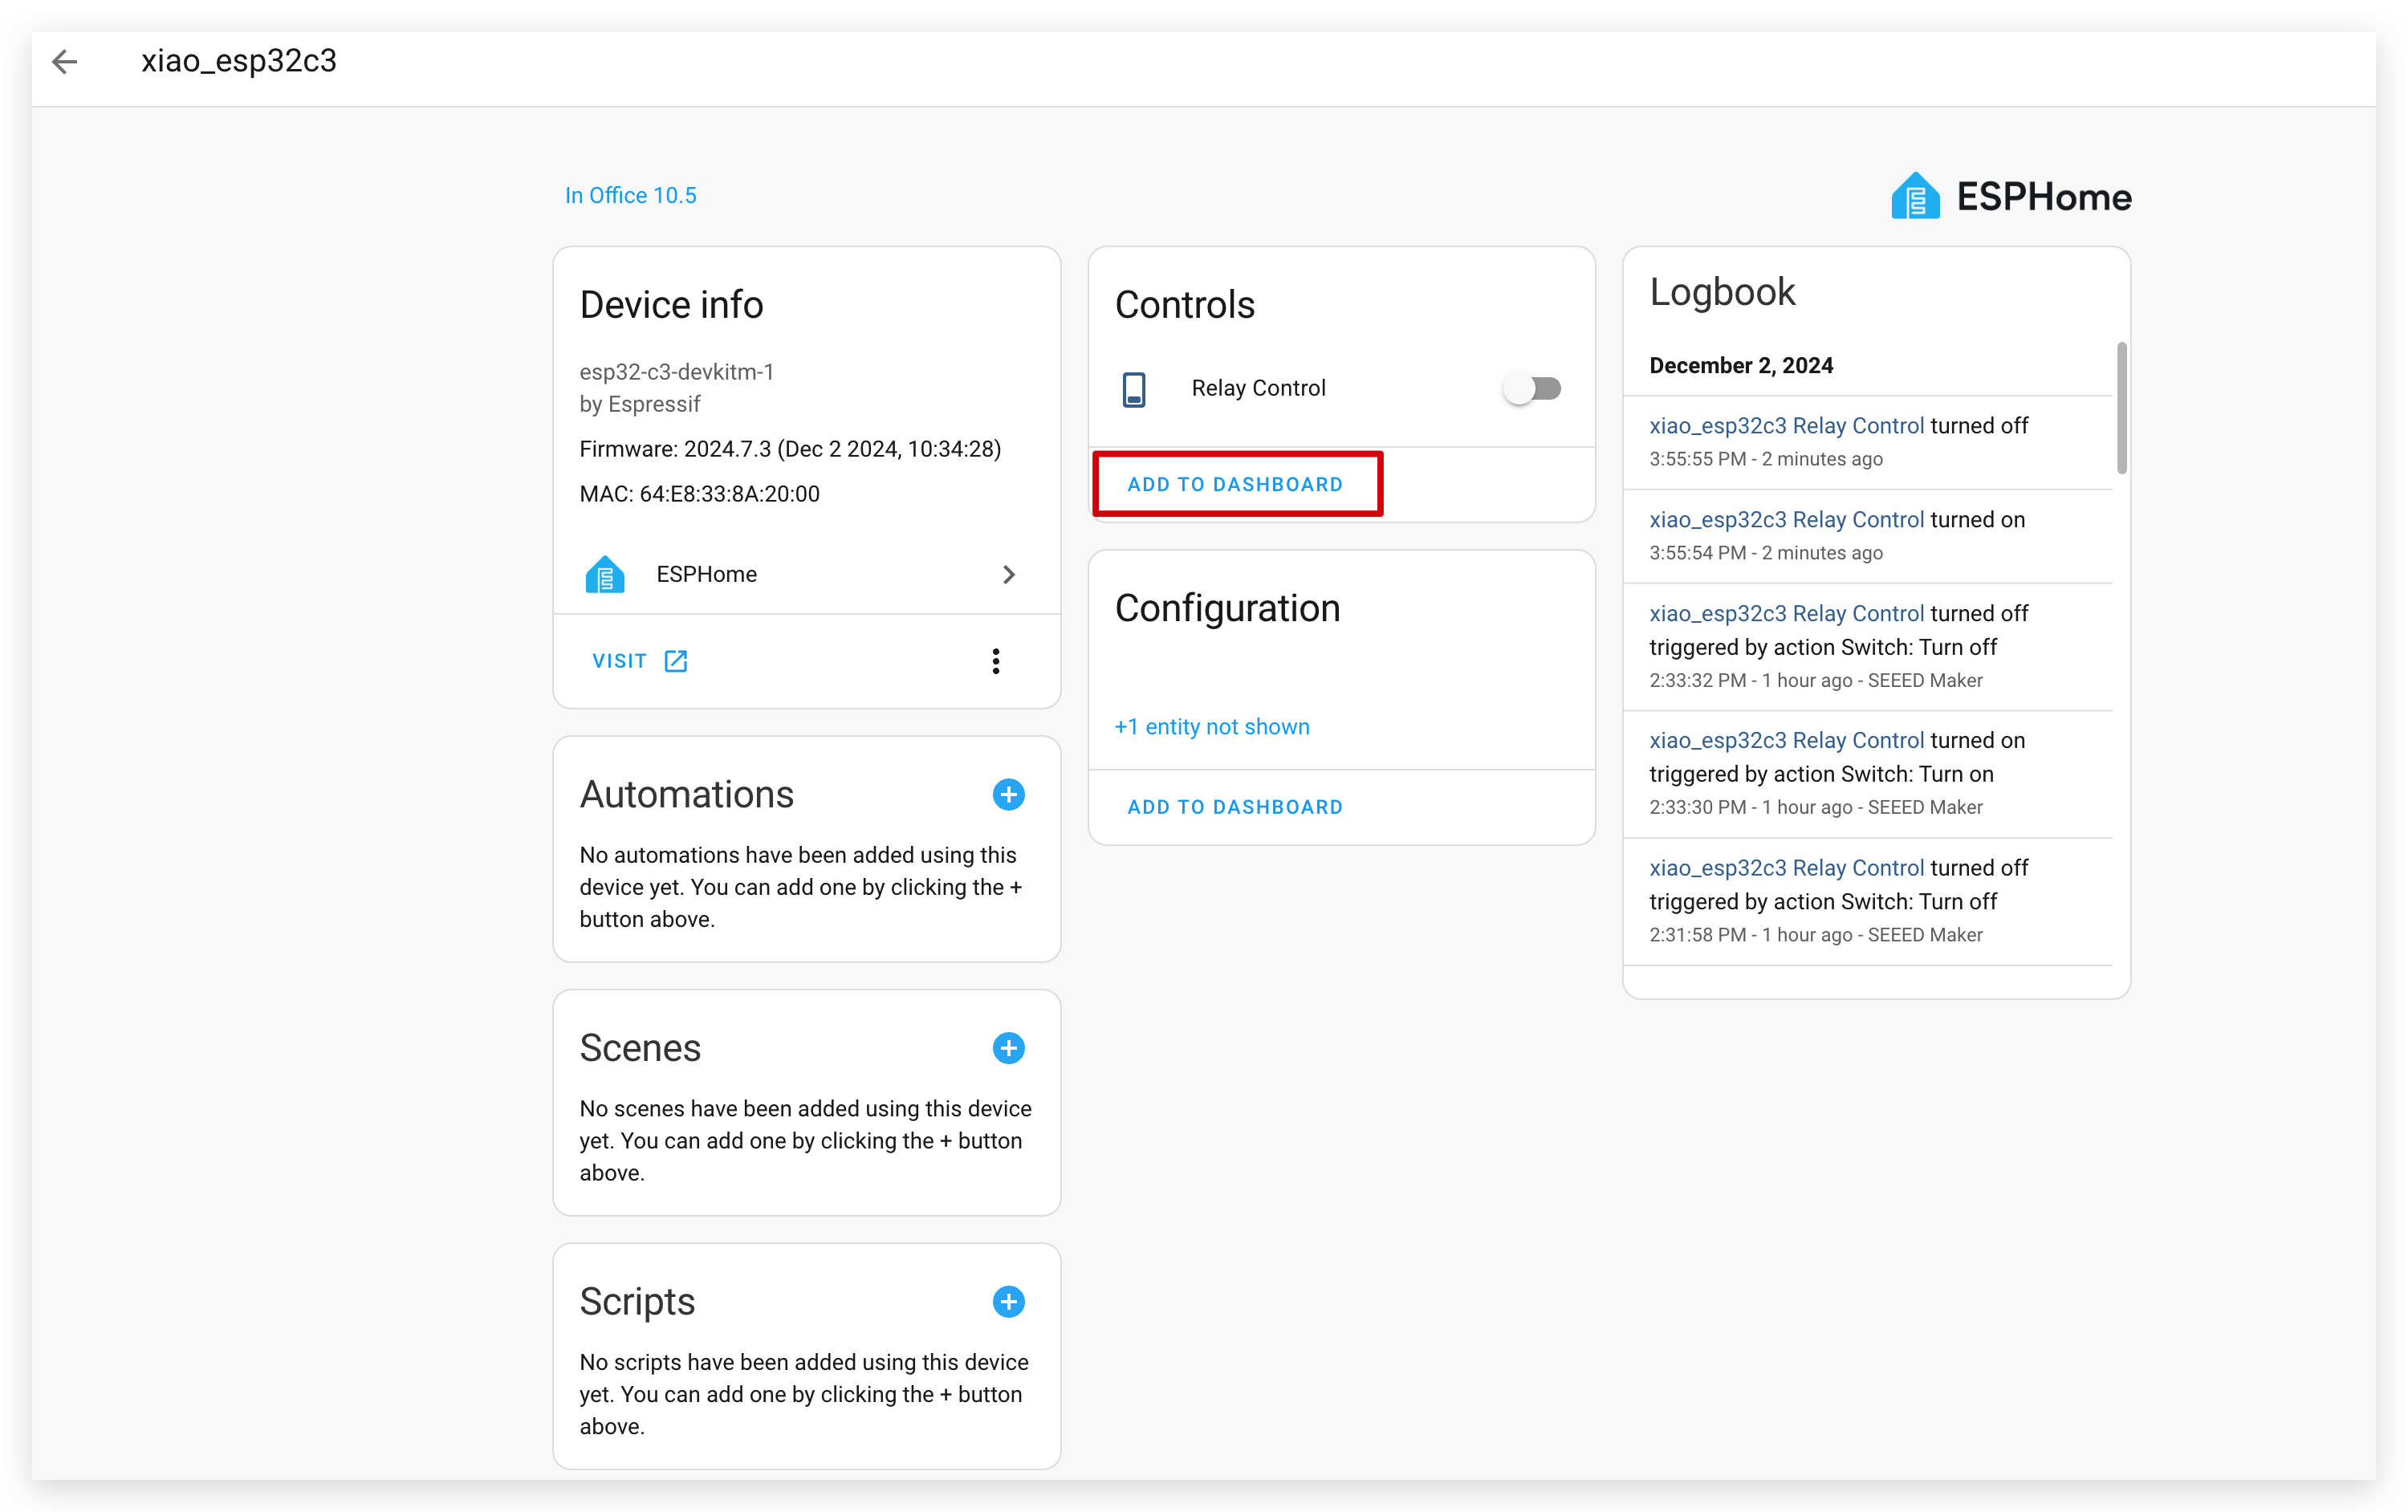Open the In Office 10.5 area link
The height and width of the screenshot is (1512, 2408).
630,195
